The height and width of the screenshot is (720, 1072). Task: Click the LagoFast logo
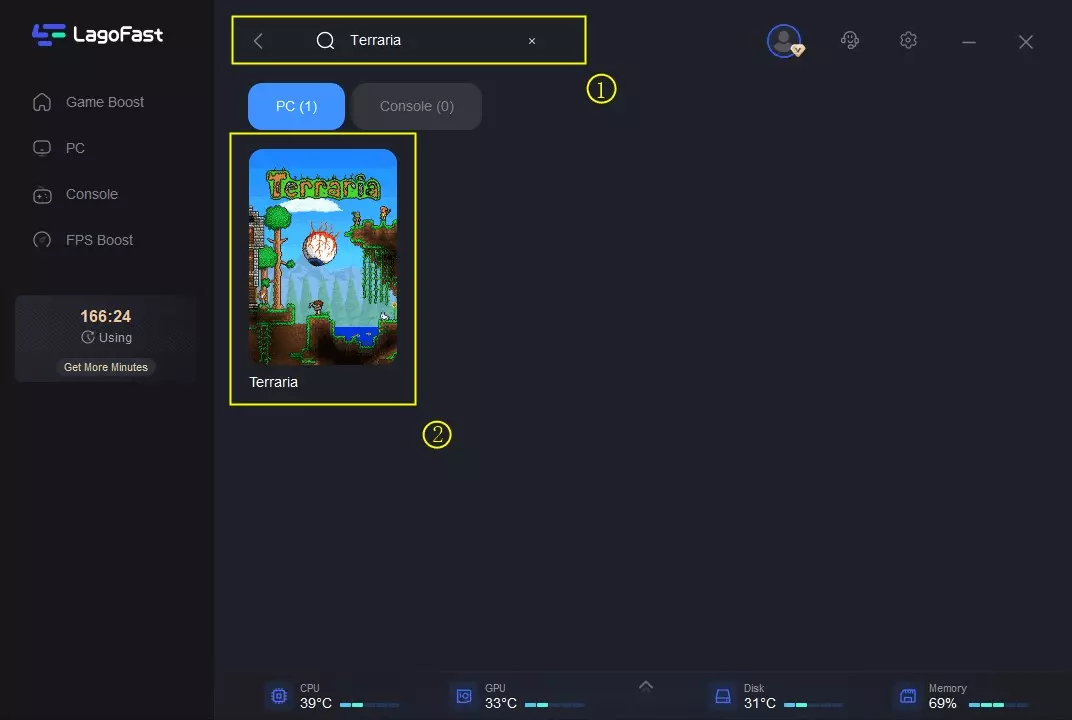pyautogui.click(x=97, y=34)
